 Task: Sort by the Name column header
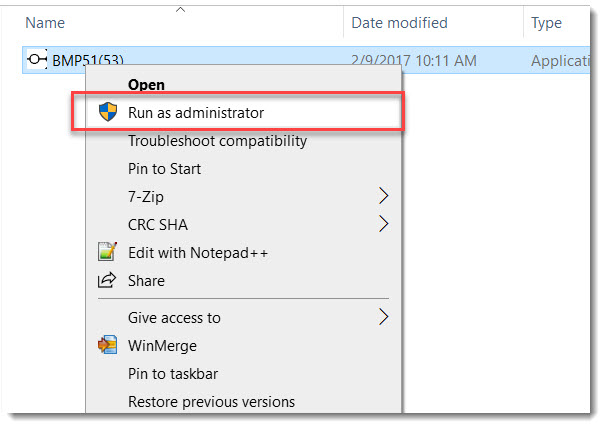[45, 23]
